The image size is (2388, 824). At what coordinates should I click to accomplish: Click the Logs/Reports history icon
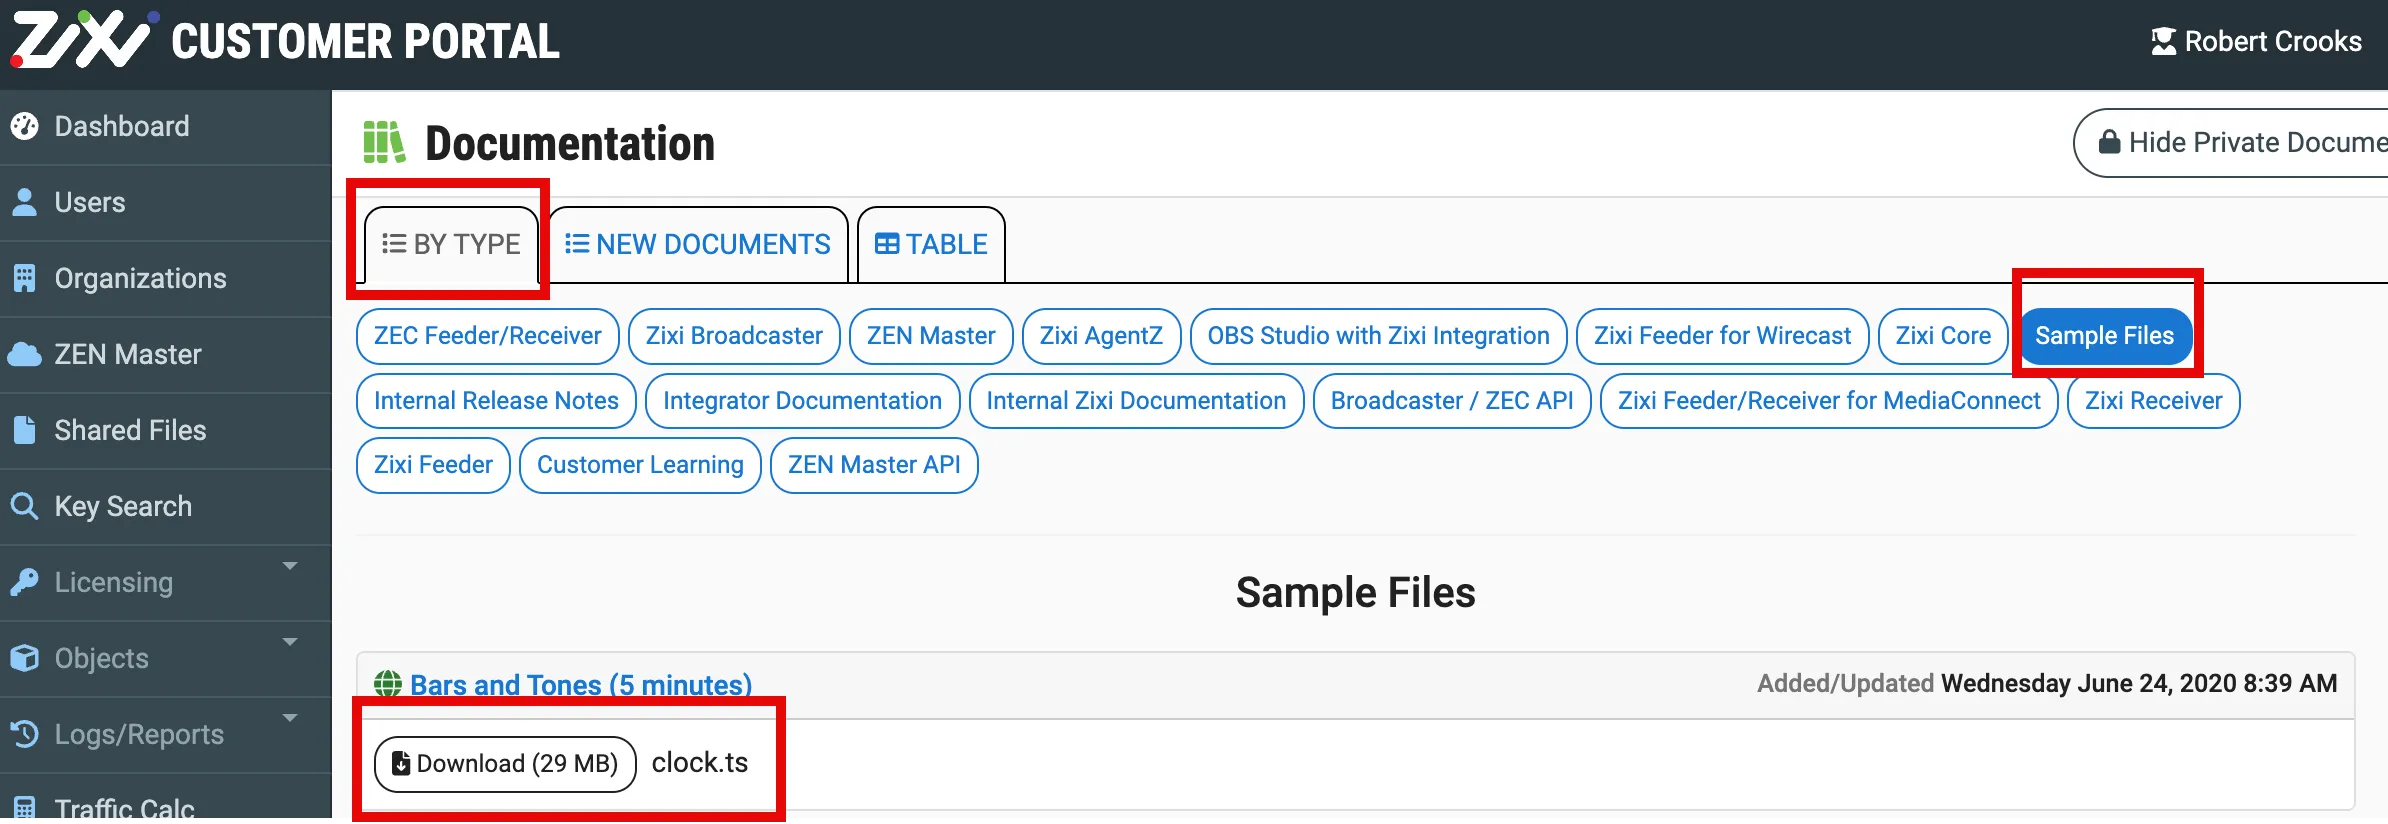point(24,734)
